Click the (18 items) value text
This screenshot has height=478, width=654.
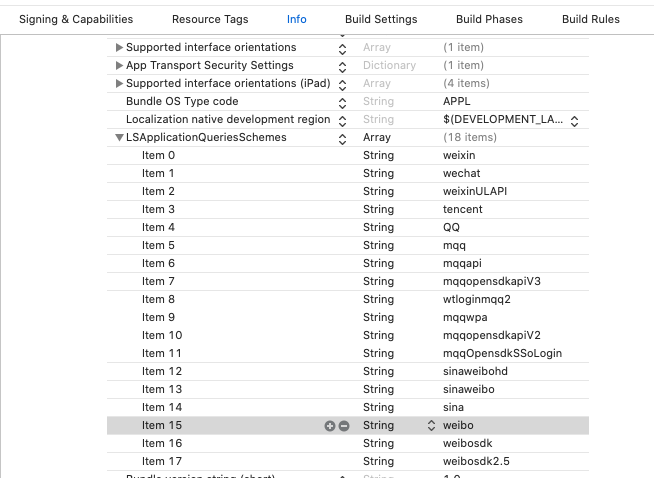(470, 137)
